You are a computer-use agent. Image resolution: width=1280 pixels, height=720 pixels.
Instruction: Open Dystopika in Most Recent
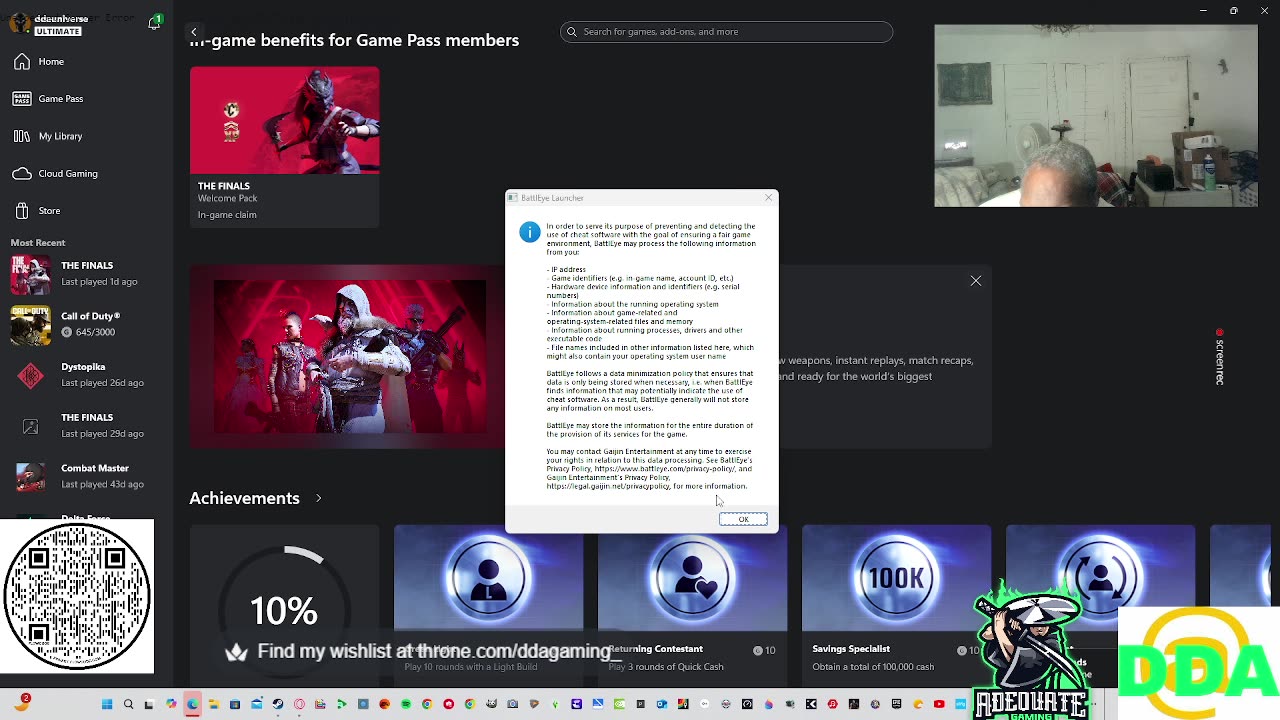87,375
